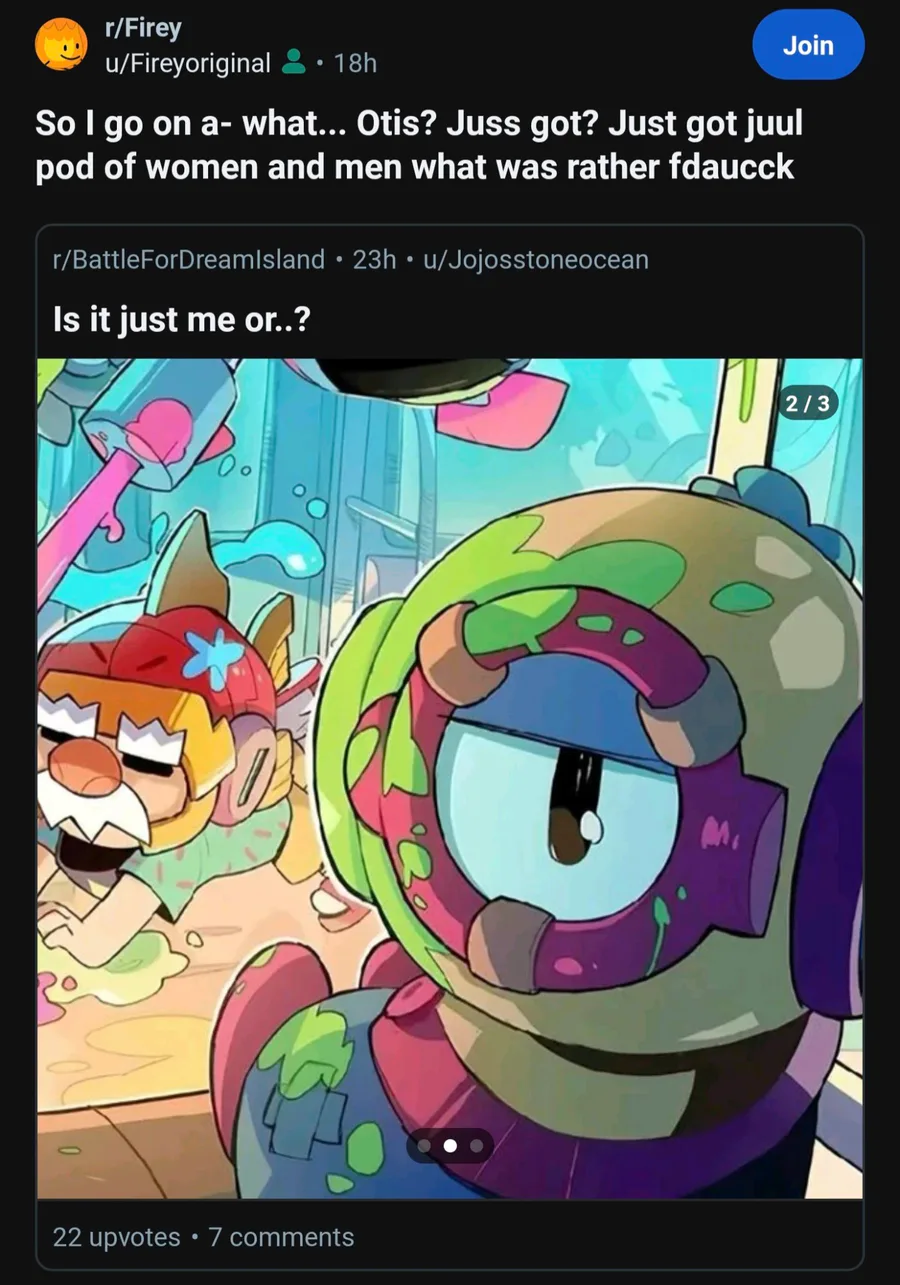Screen dimensions: 900x1285
Task: Open the post title starting "So I go on a-"
Action: pos(418,146)
